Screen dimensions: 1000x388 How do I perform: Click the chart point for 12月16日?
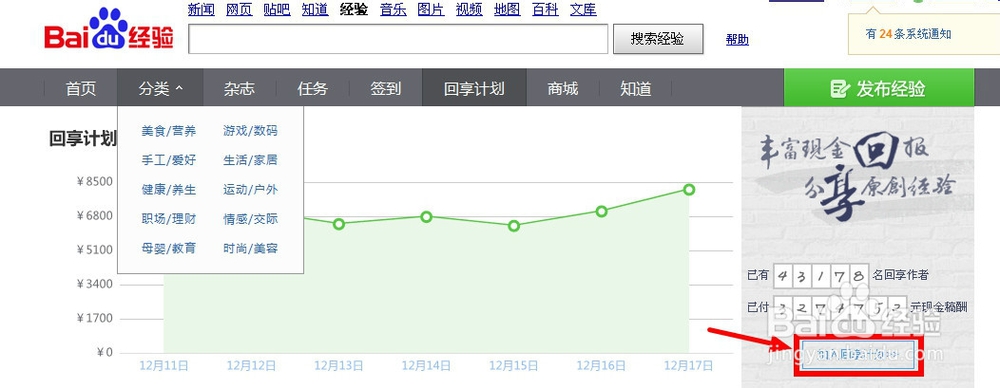pos(601,211)
